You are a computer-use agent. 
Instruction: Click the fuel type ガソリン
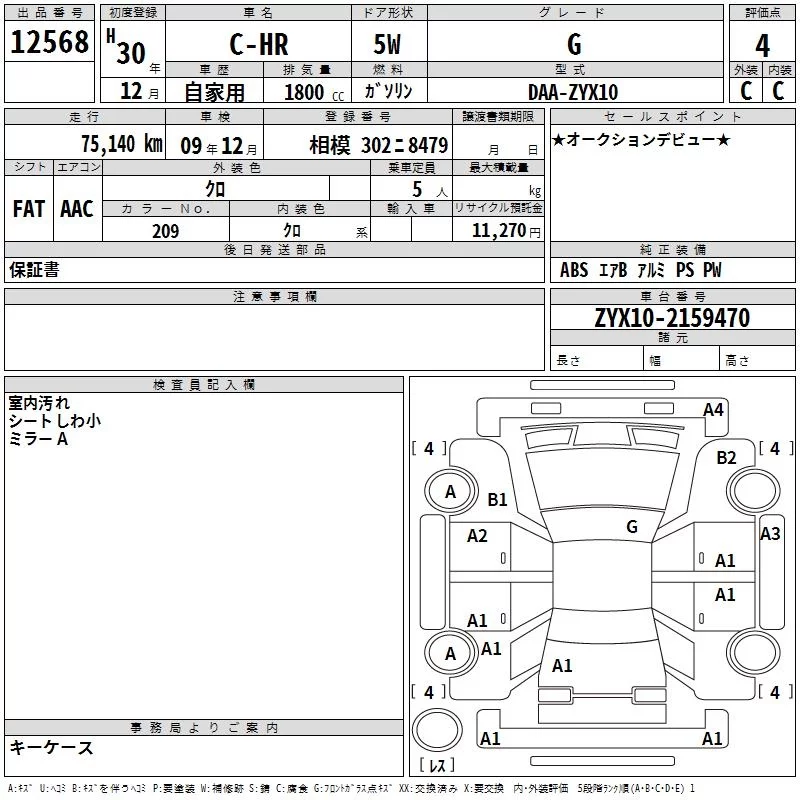click(x=388, y=91)
